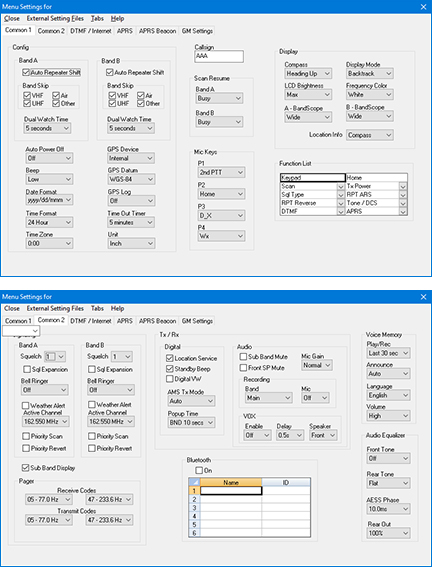Click the Close menu in upper window
This screenshot has height=567, width=432.
click(12, 18)
